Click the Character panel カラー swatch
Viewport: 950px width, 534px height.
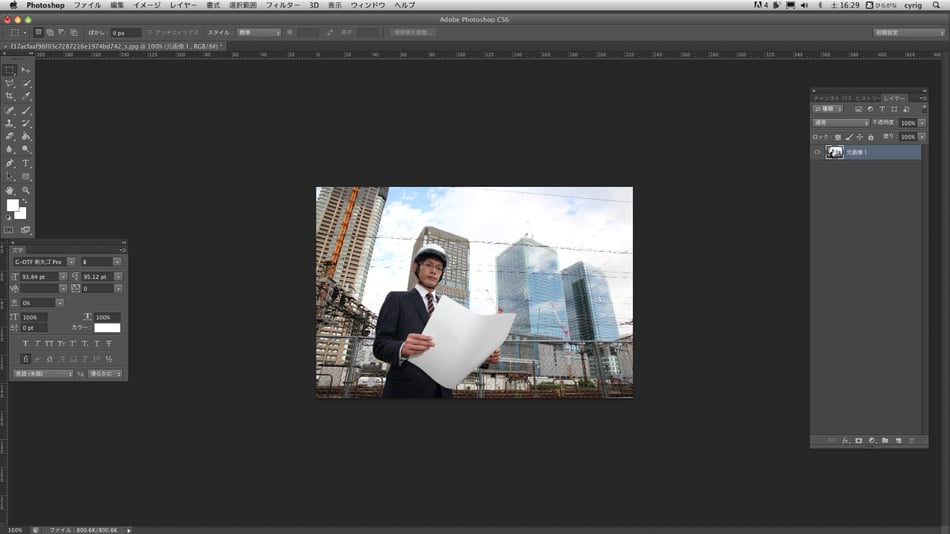pyautogui.click(x=107, y=328)
